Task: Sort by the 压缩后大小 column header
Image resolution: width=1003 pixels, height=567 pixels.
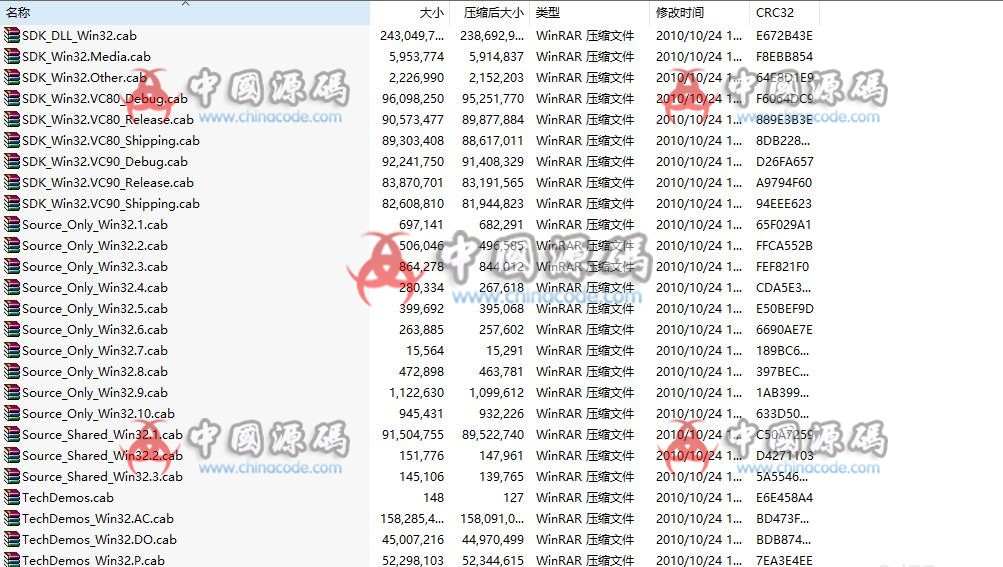Action: [490, 12]
